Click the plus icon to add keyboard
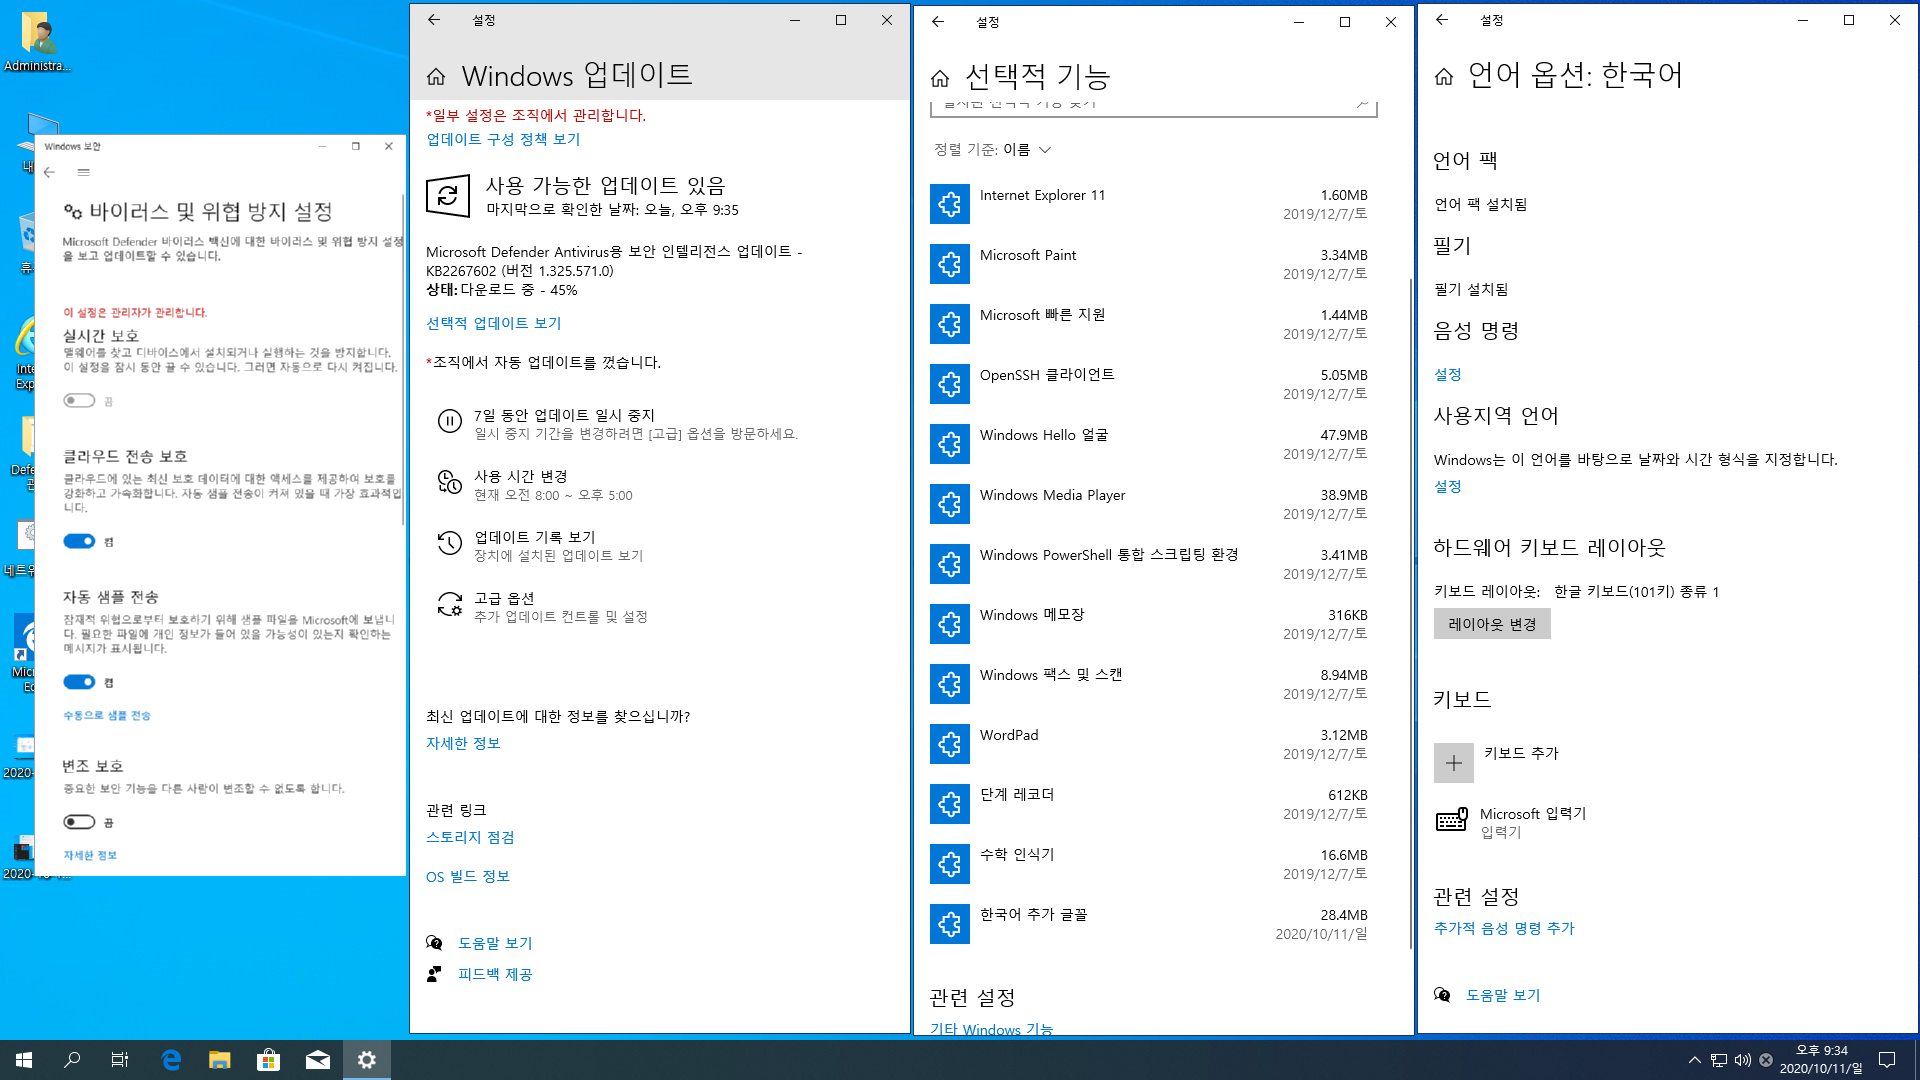This screenshot has height=1080, width=1920. point(1453,763)
